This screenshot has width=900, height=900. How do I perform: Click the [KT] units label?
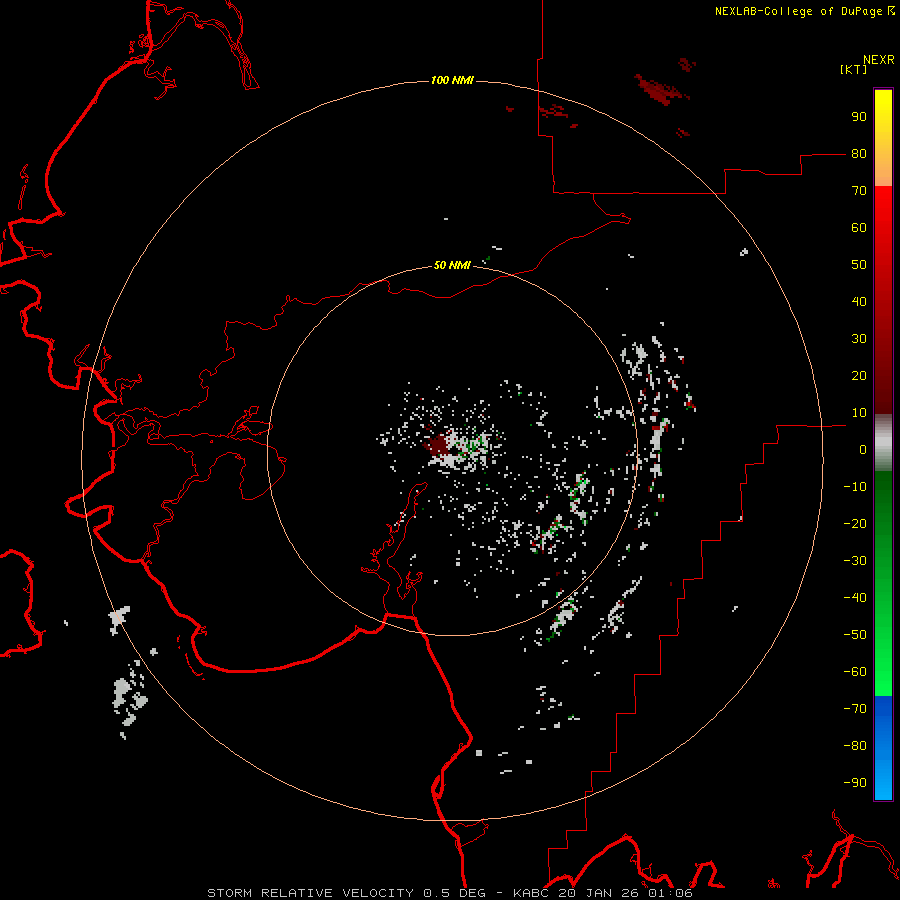(854, 69)
